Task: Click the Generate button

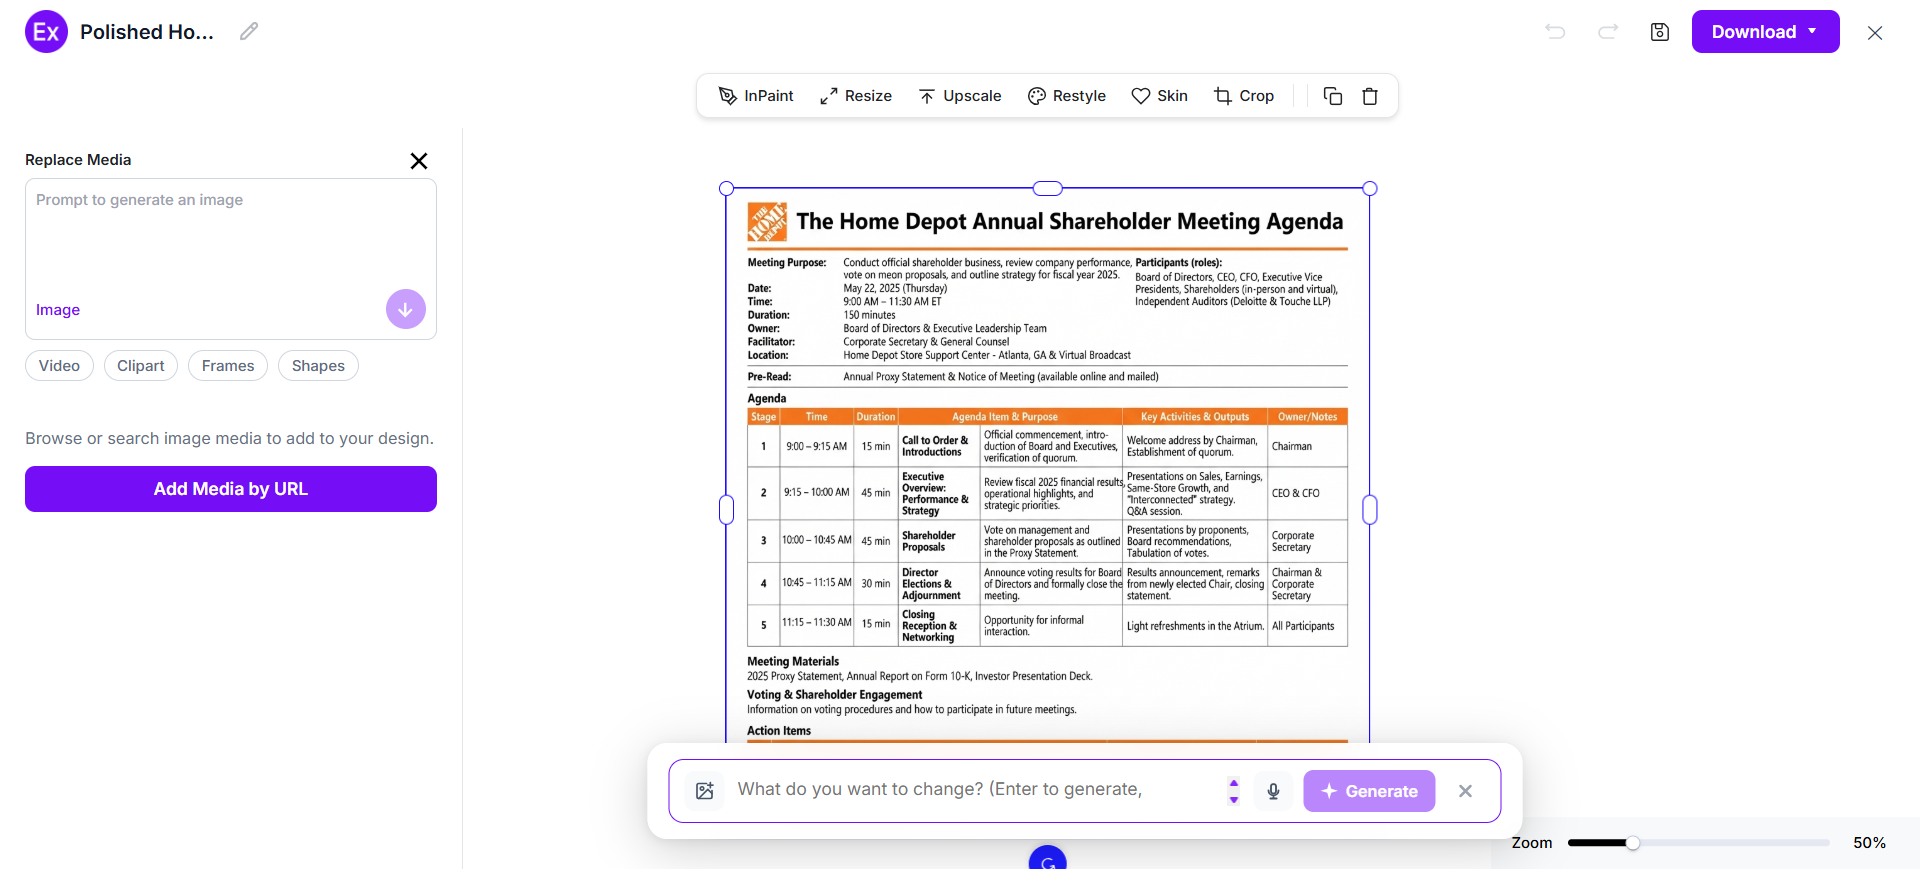Action: 1369,791
